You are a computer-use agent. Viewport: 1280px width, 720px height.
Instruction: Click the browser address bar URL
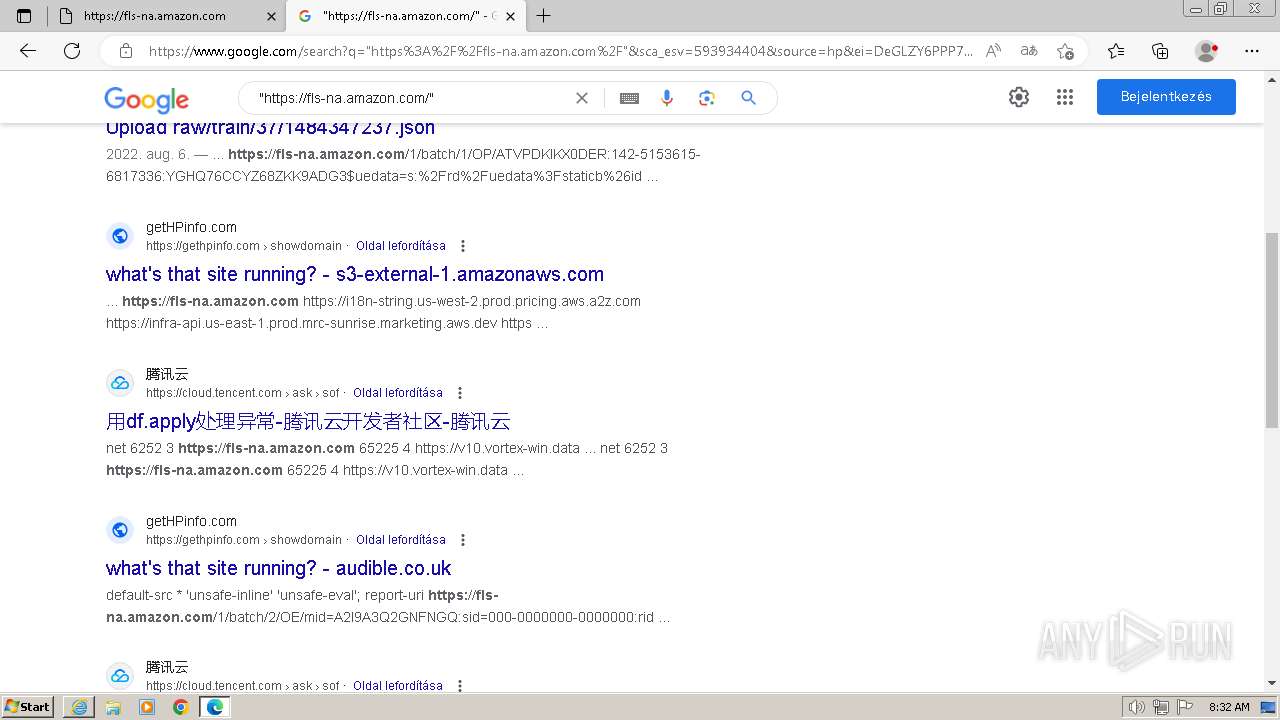[x=560, y=51]
